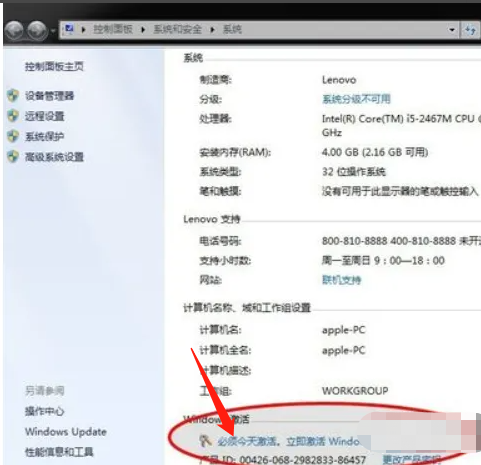Click the Control Panel icon in address bar
The height and width of the screenshot is (465, 481).
pos(69,29)
